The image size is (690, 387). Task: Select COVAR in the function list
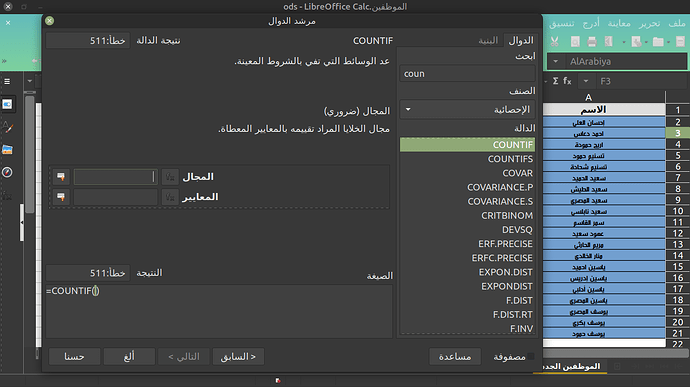(467, 173)
